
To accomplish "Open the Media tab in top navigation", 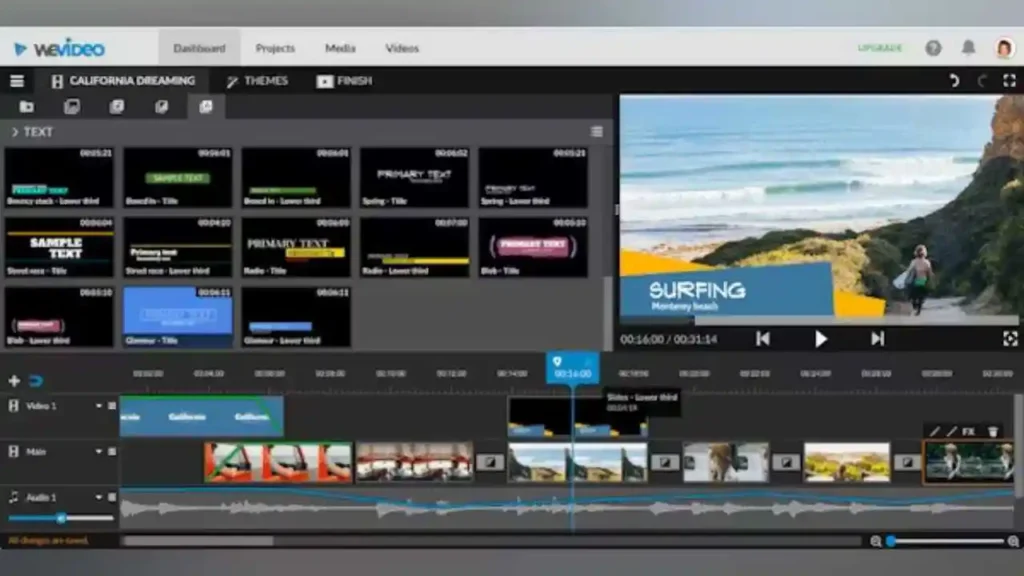I will click(x=340, y=48).
